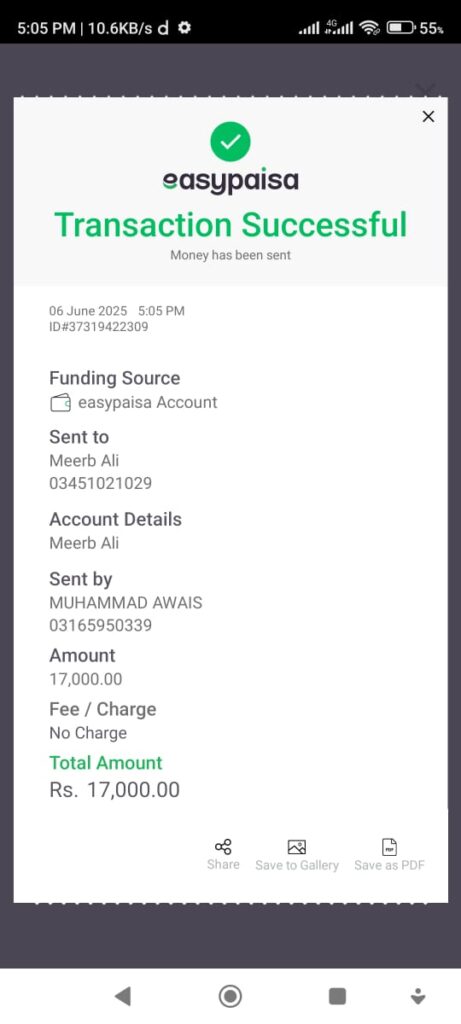
Task: Tap the transaction ID 37319422309
Action: [x=99, y=327]
